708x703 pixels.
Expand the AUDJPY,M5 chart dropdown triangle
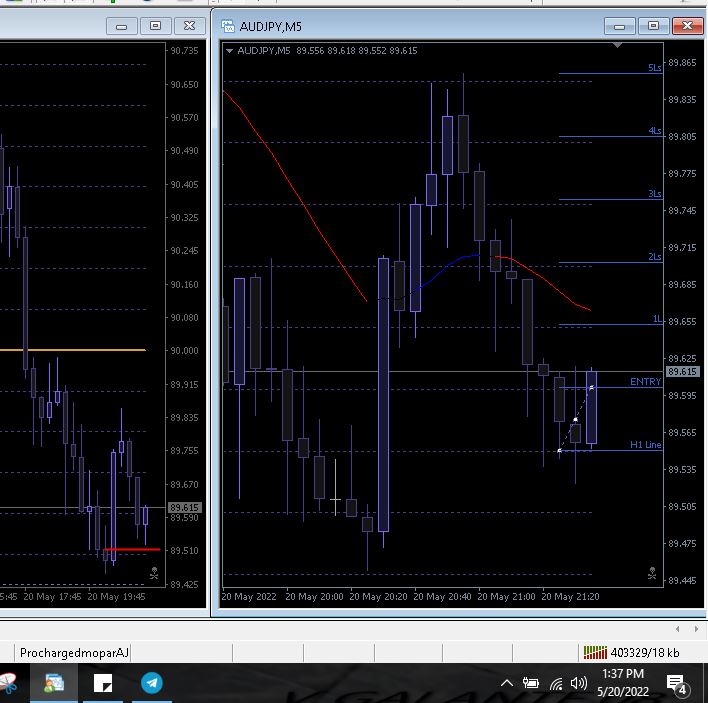tap(230, 50)
